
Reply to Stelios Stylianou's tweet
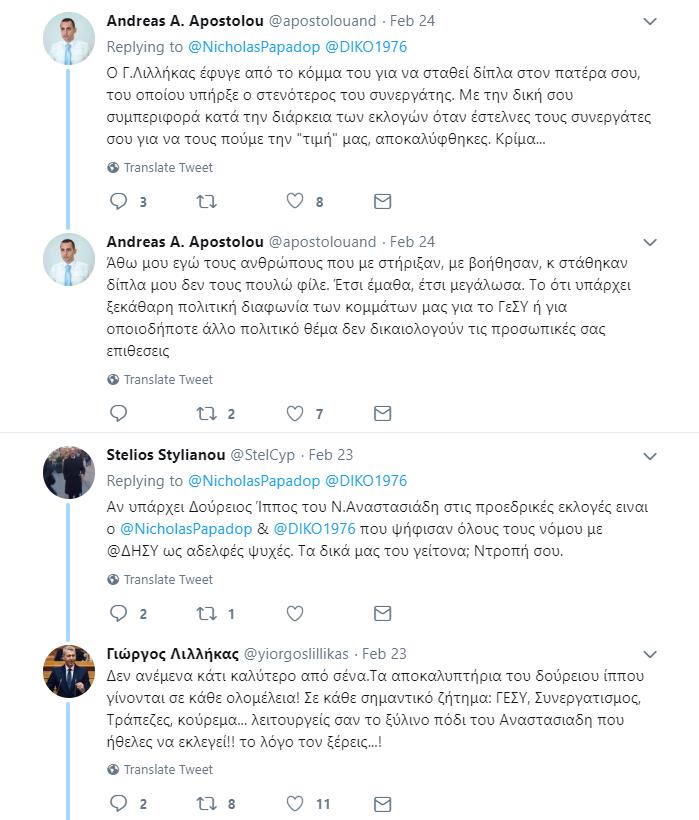119,613
